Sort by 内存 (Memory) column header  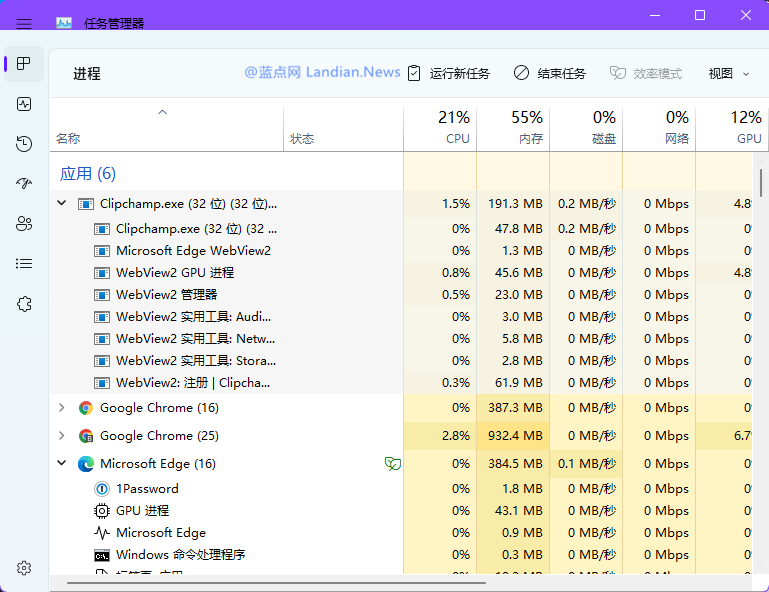click(513, 129)
